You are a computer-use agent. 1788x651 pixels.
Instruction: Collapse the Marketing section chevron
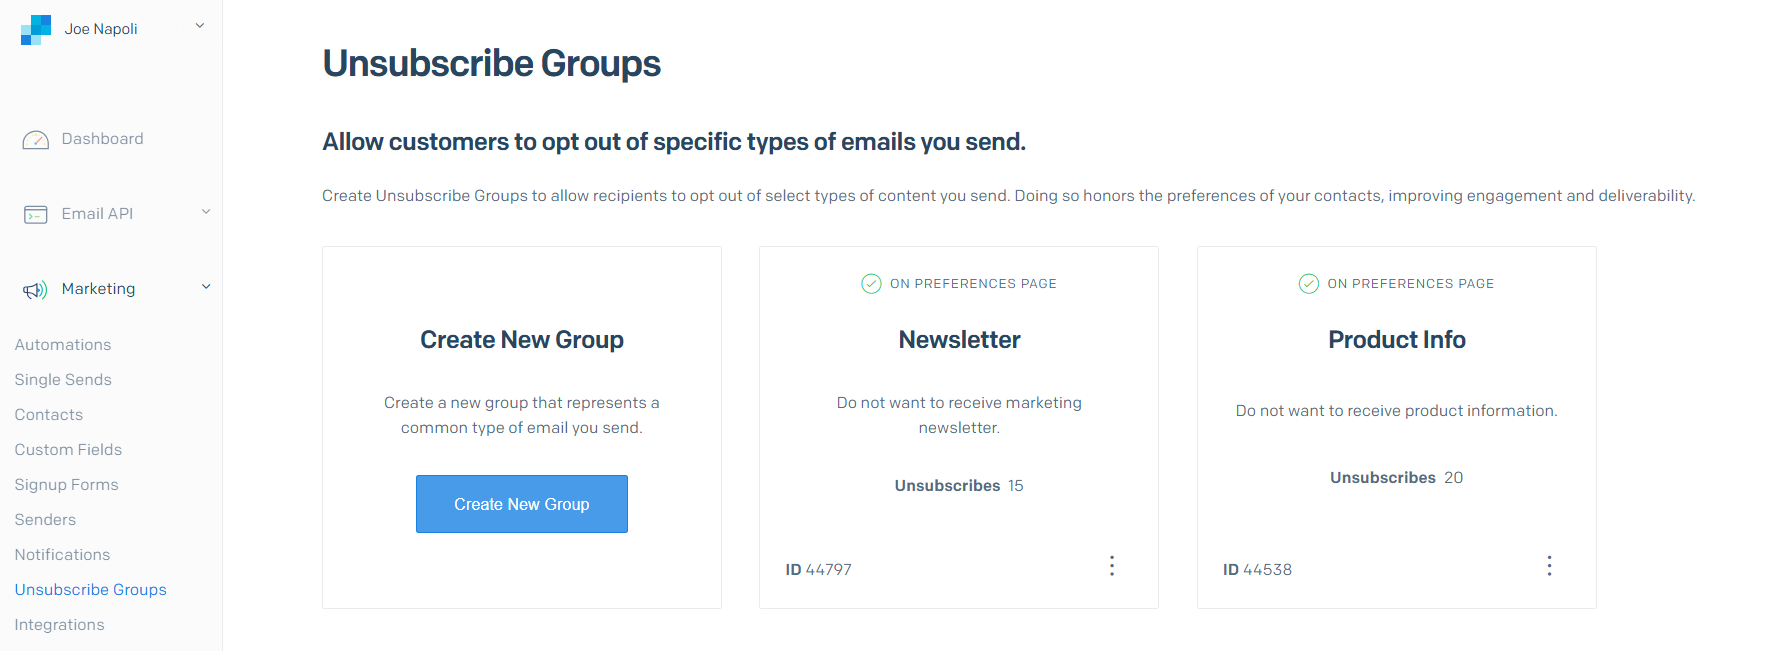[x=206, y=287]
